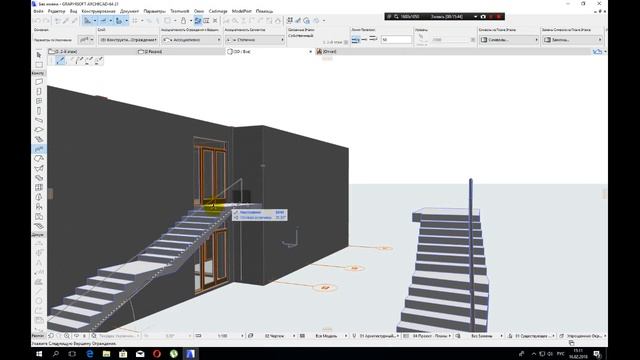The image size is (640, 360).
Task: Expand the 3D / Все tab arrow
Action: tap(310, 52)
